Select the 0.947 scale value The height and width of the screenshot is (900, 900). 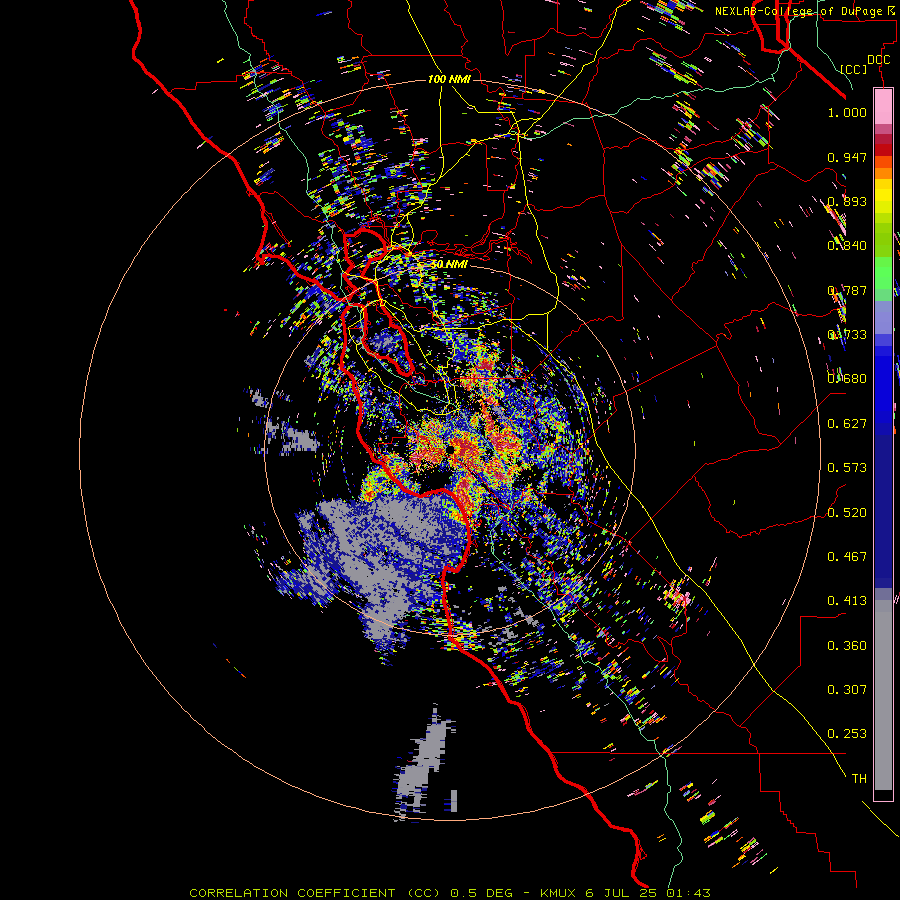click(x=847, y=157)
